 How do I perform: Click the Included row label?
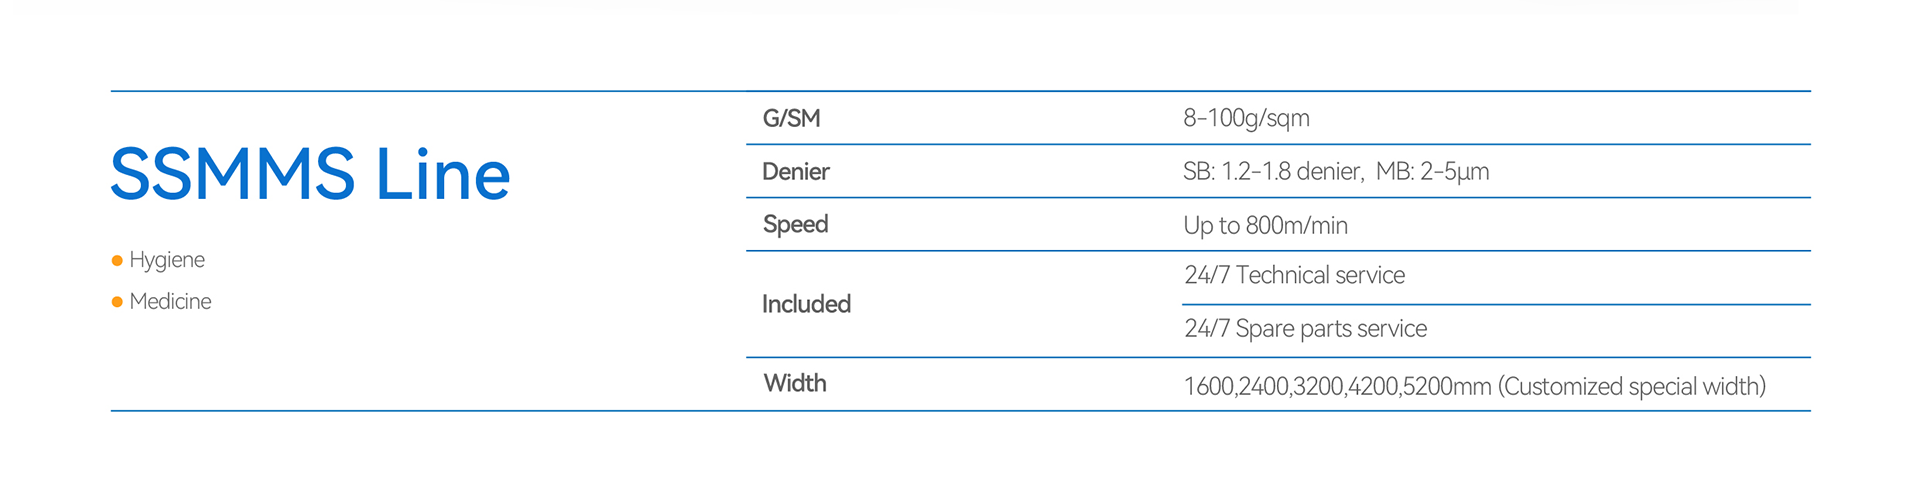point(806,305)
